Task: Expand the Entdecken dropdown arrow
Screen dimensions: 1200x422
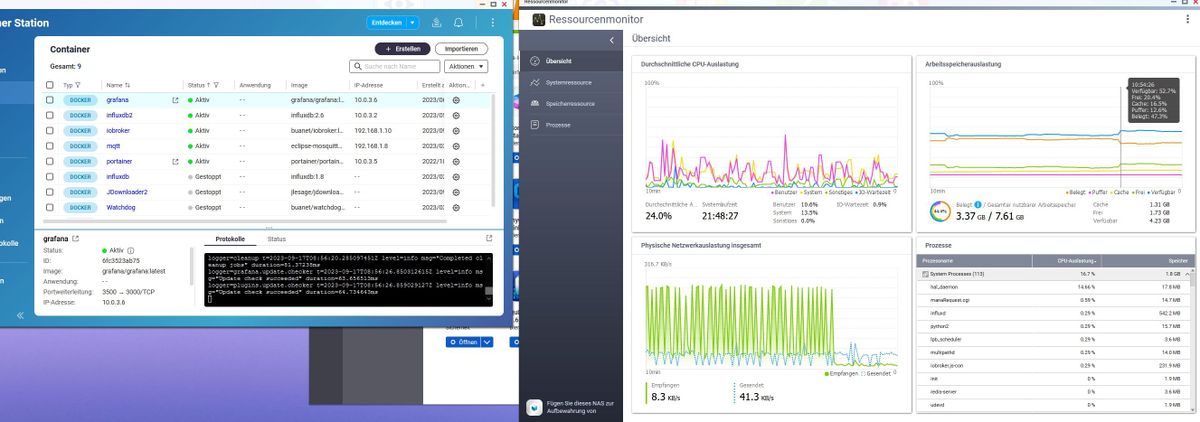Action: click(x=414, y=22)
